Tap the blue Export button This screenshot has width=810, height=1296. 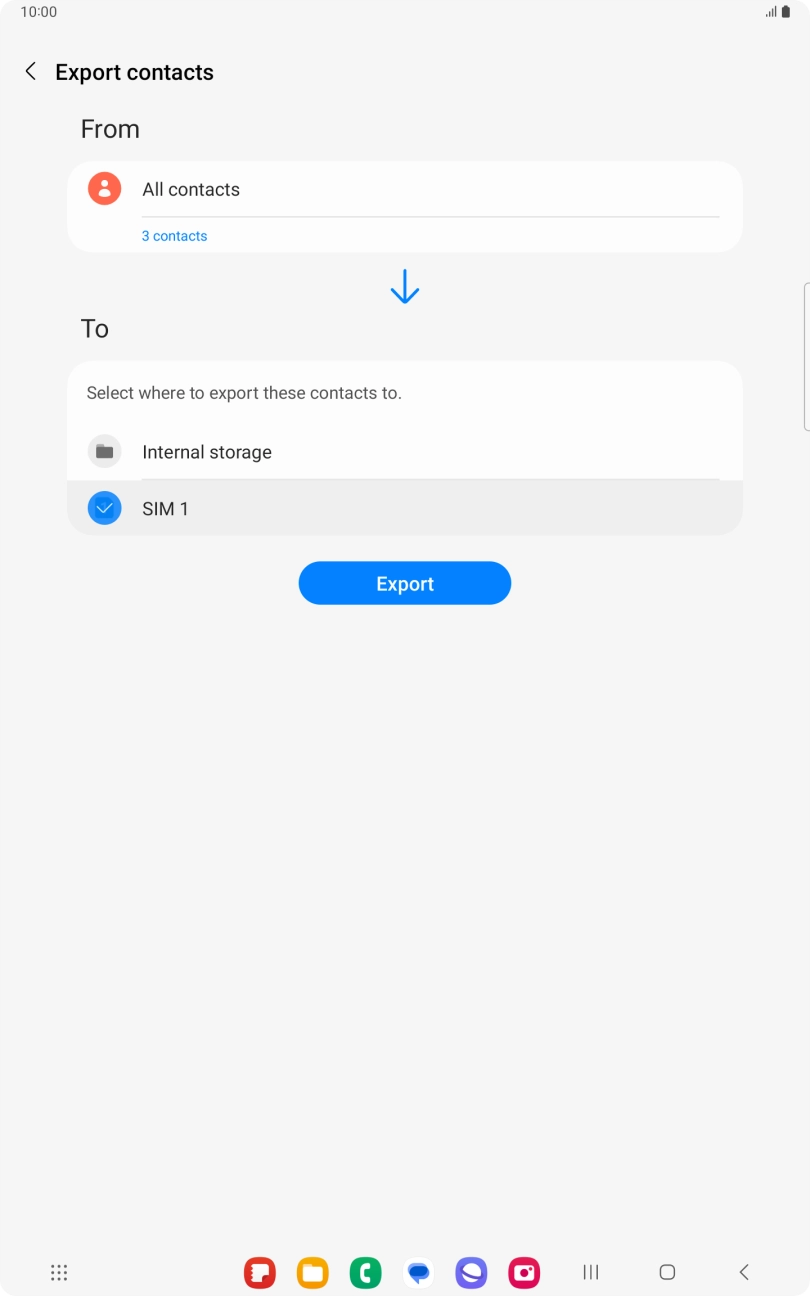point(405,583)
